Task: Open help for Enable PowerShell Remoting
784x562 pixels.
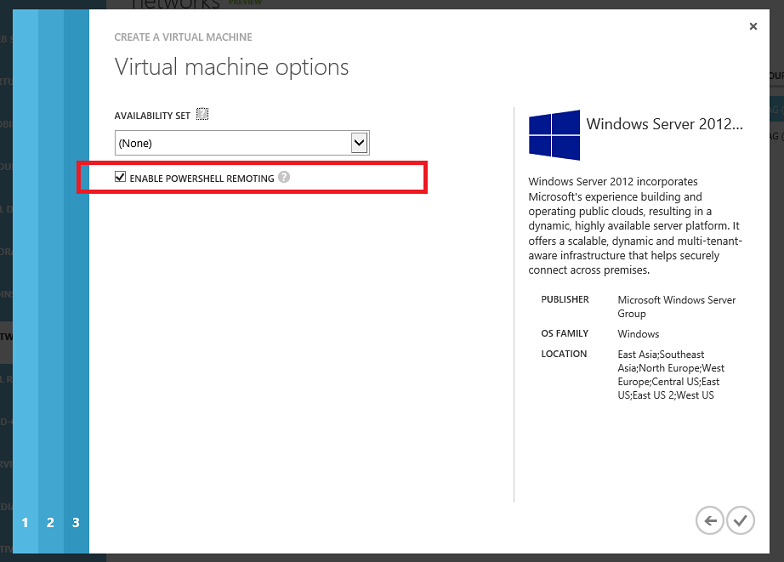Action: 284,177
